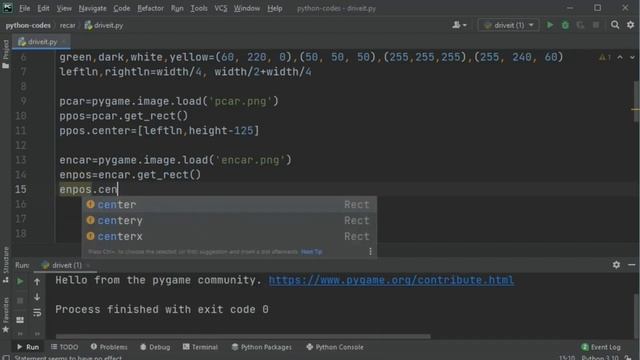Click the layout icon in Run panel
Viewport: 640px width, 360px height.
[x=20, y=320]
